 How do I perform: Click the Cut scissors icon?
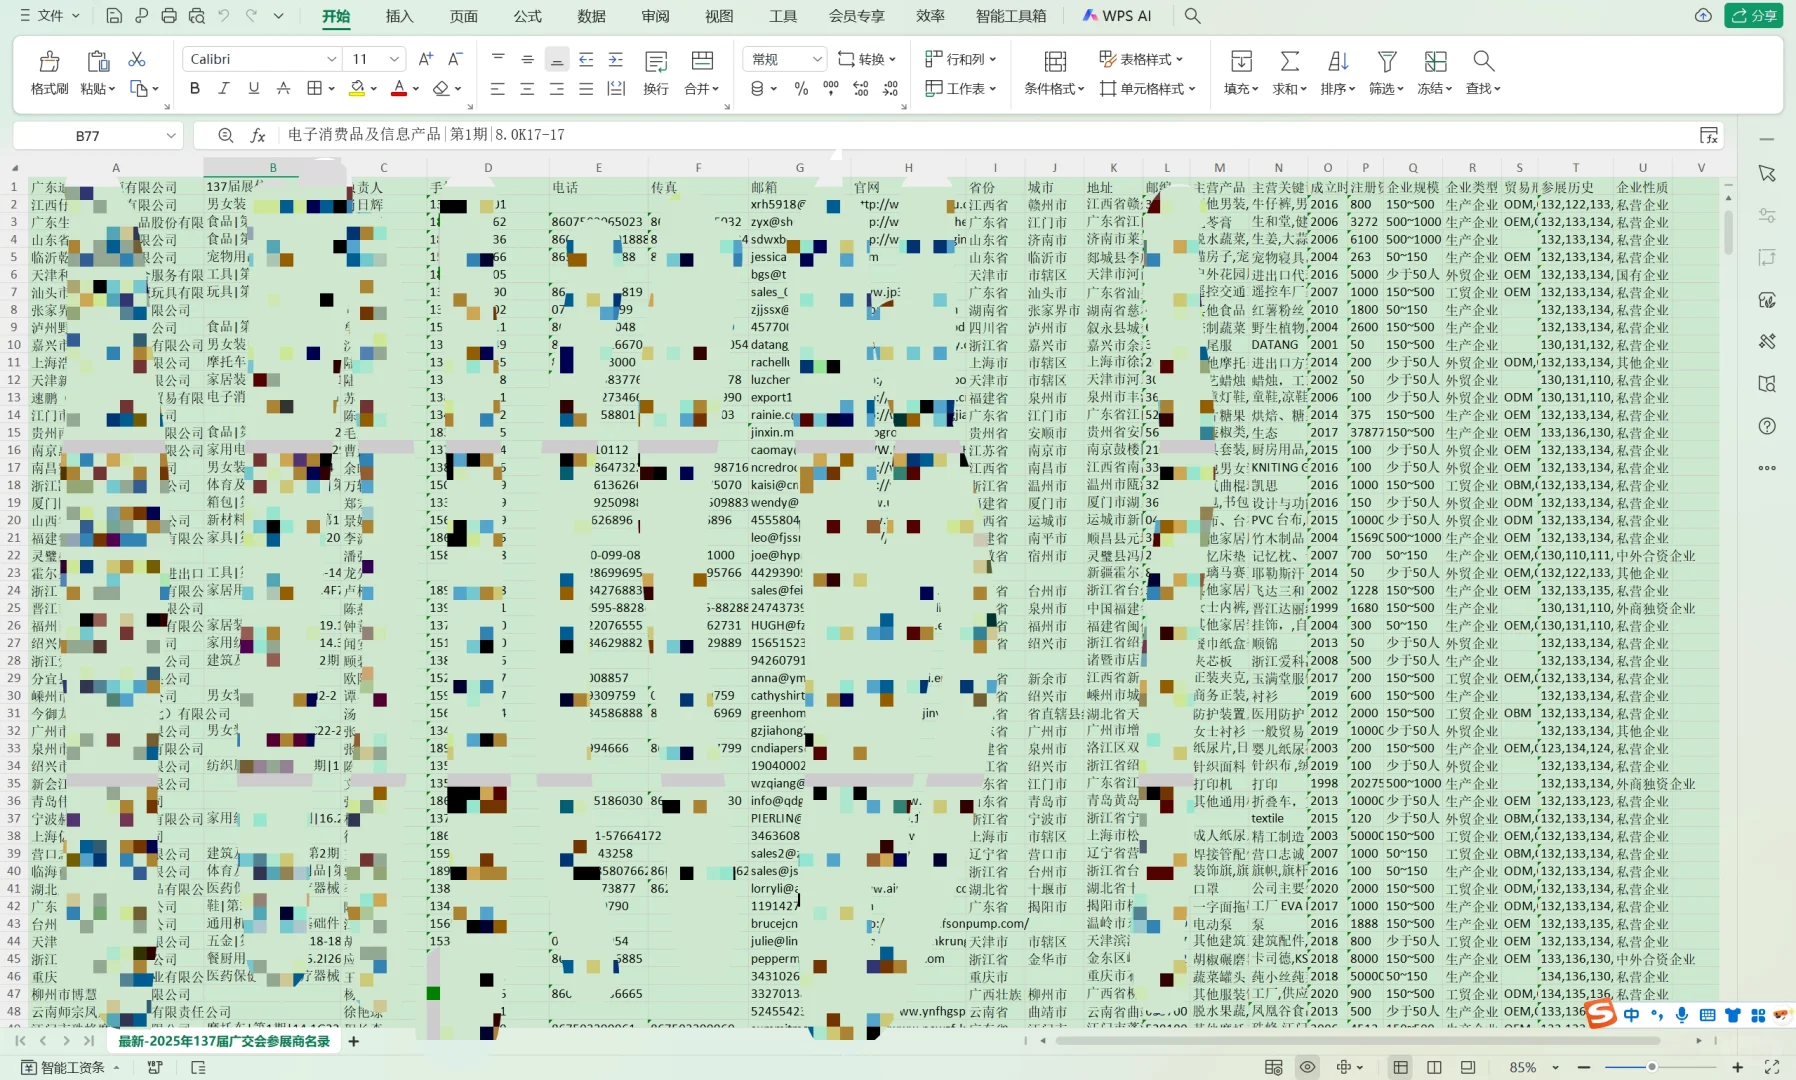[137, 59]
